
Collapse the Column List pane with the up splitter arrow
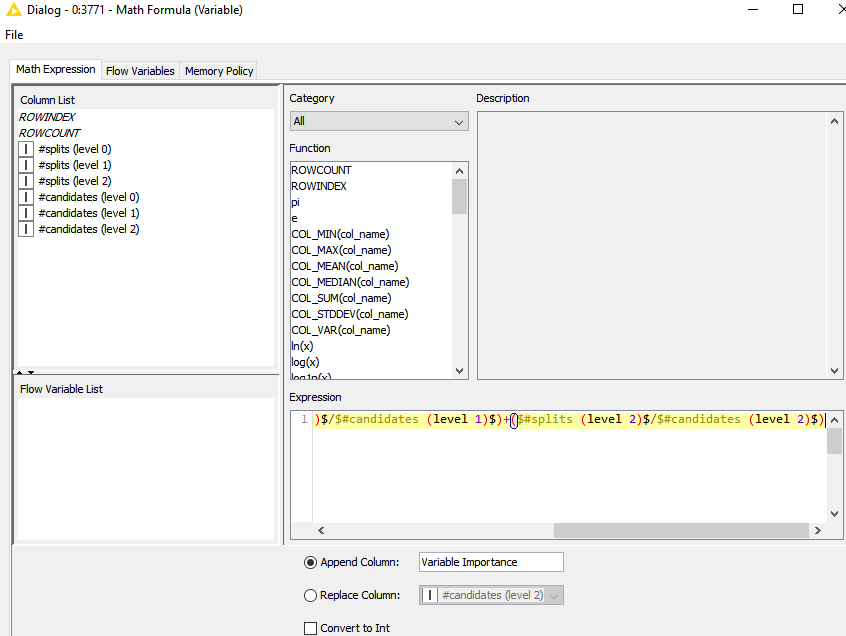pos(19,373)
